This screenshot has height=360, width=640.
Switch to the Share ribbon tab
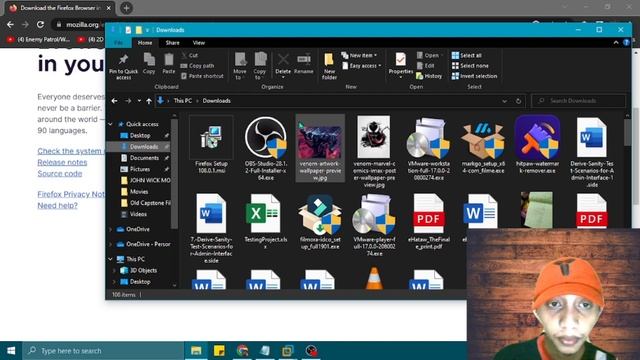point(172,42)
